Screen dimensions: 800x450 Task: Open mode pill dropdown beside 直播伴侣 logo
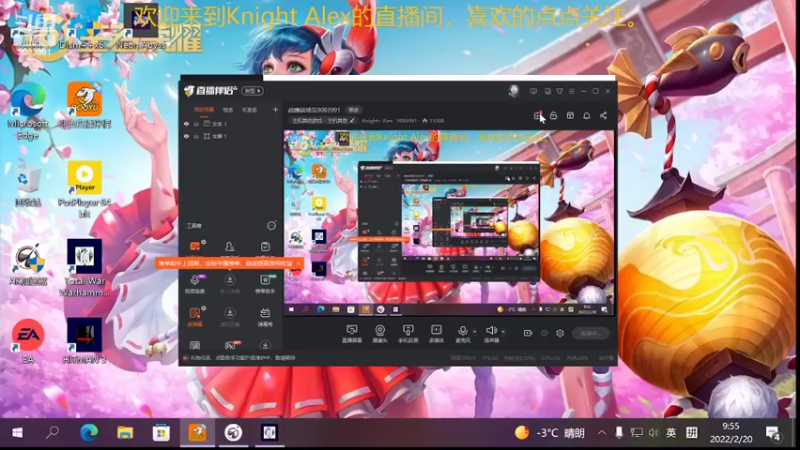pyautogui.click(x=252, y=91)
